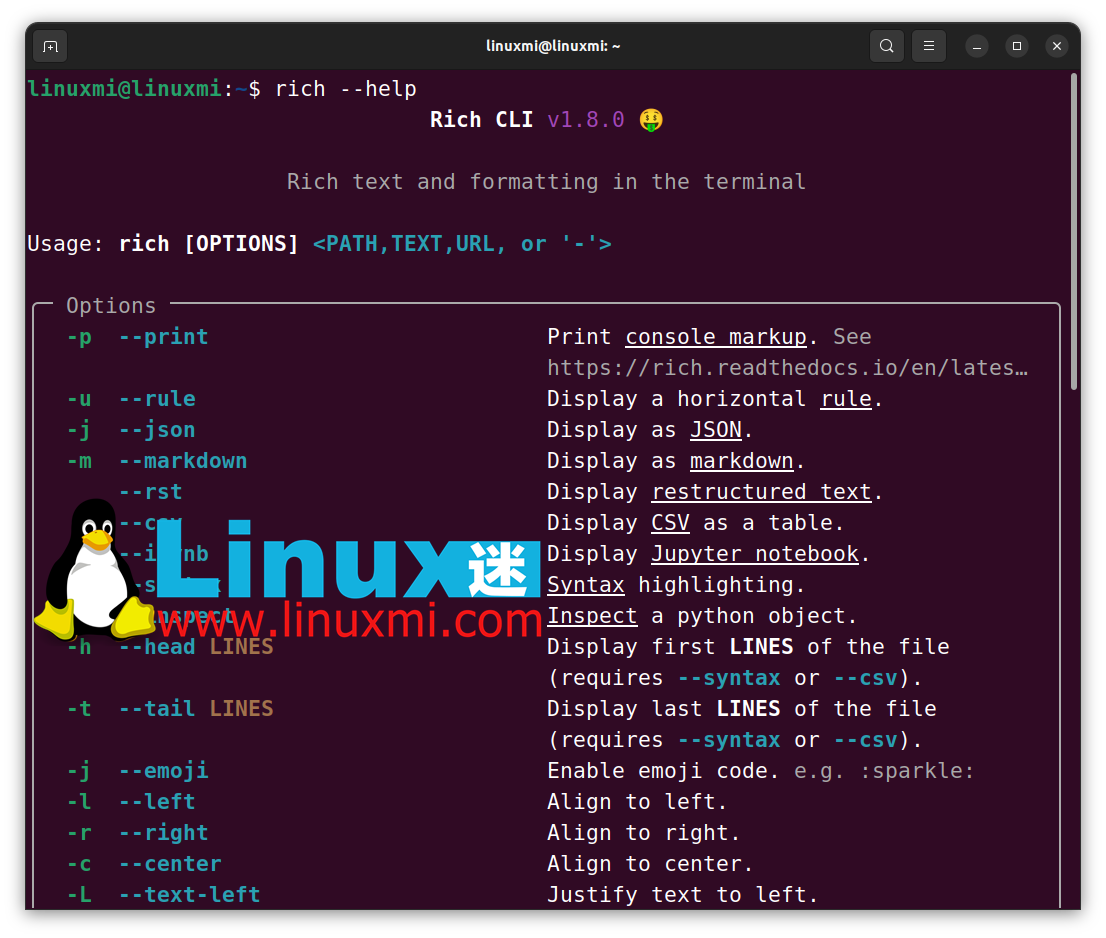Click the '--rst' option flag
This screenshot has height=938, width=1106.
[150, 492]
